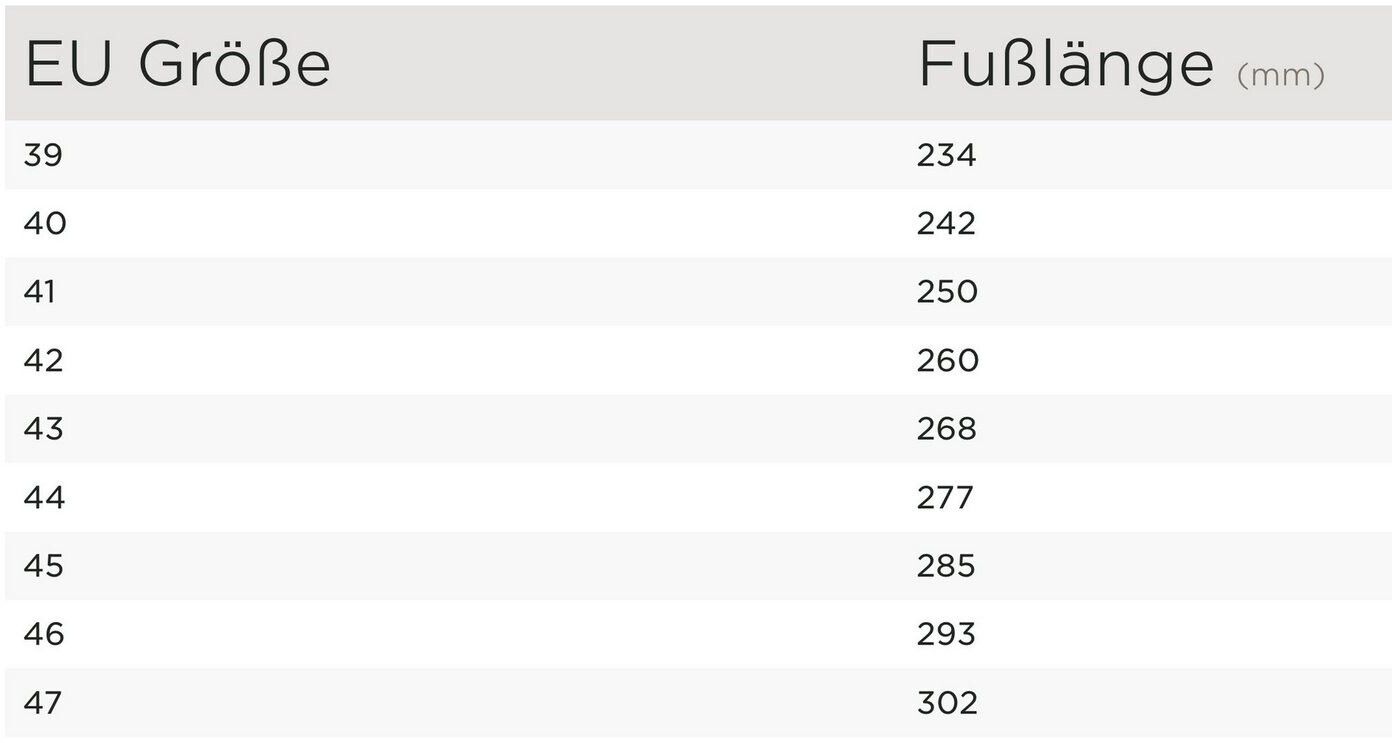Image resolution: width=1392 pixels, height=743 pixels.
Task: Pick the 277 foot length value
Action: 945,497
